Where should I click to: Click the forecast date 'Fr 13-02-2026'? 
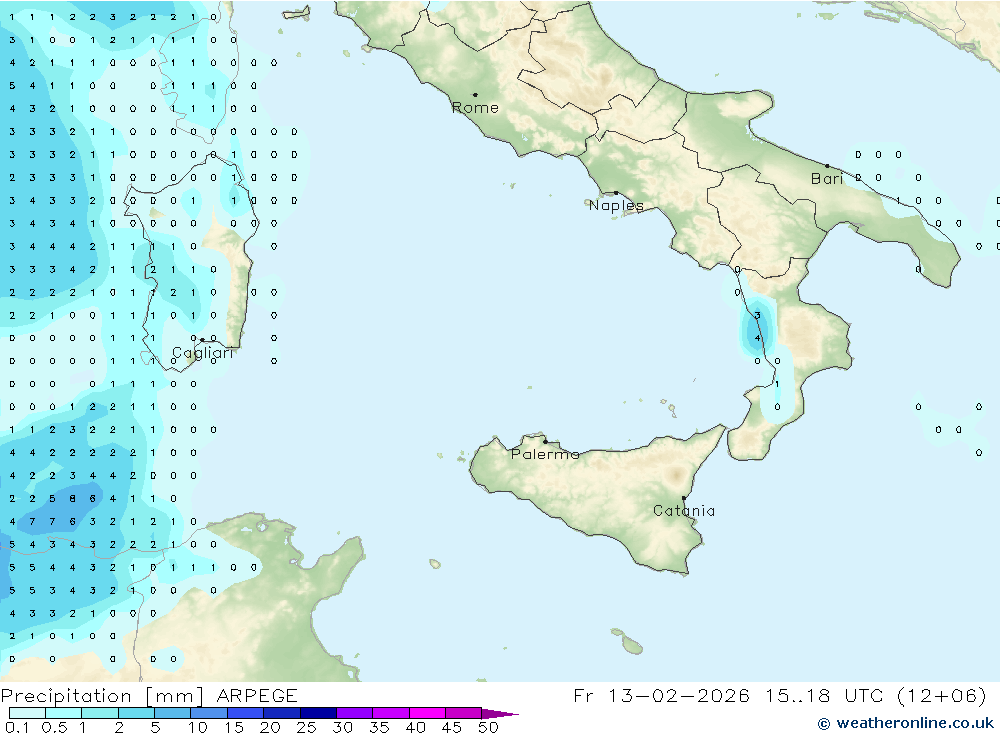click(661, 695)
